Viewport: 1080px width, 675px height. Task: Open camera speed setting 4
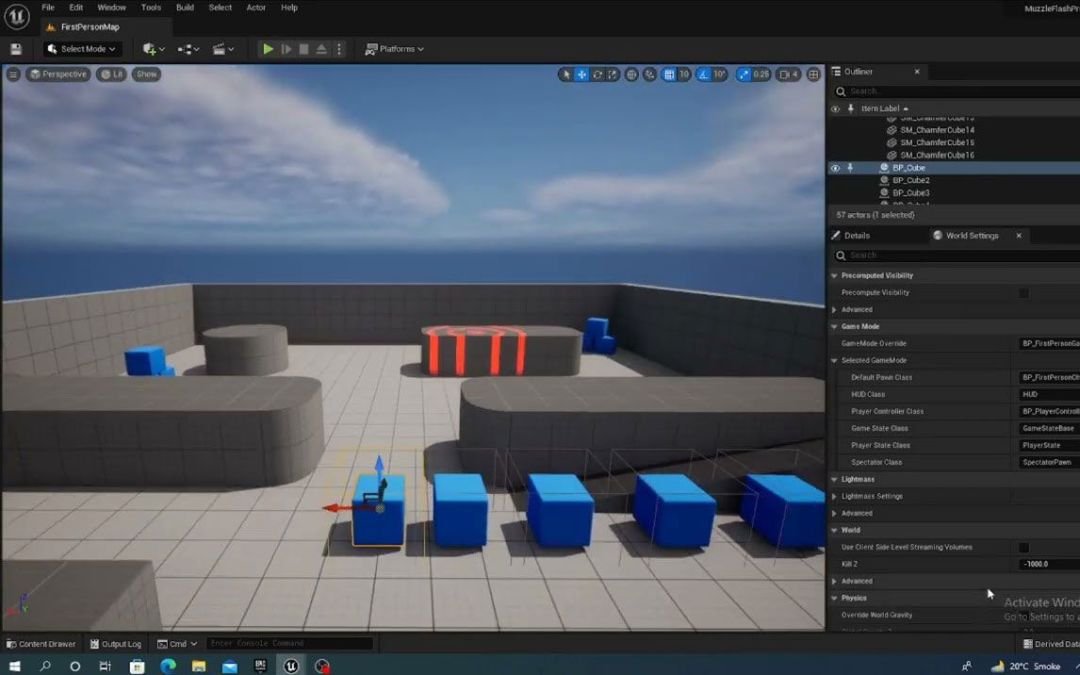pos(789,74)
